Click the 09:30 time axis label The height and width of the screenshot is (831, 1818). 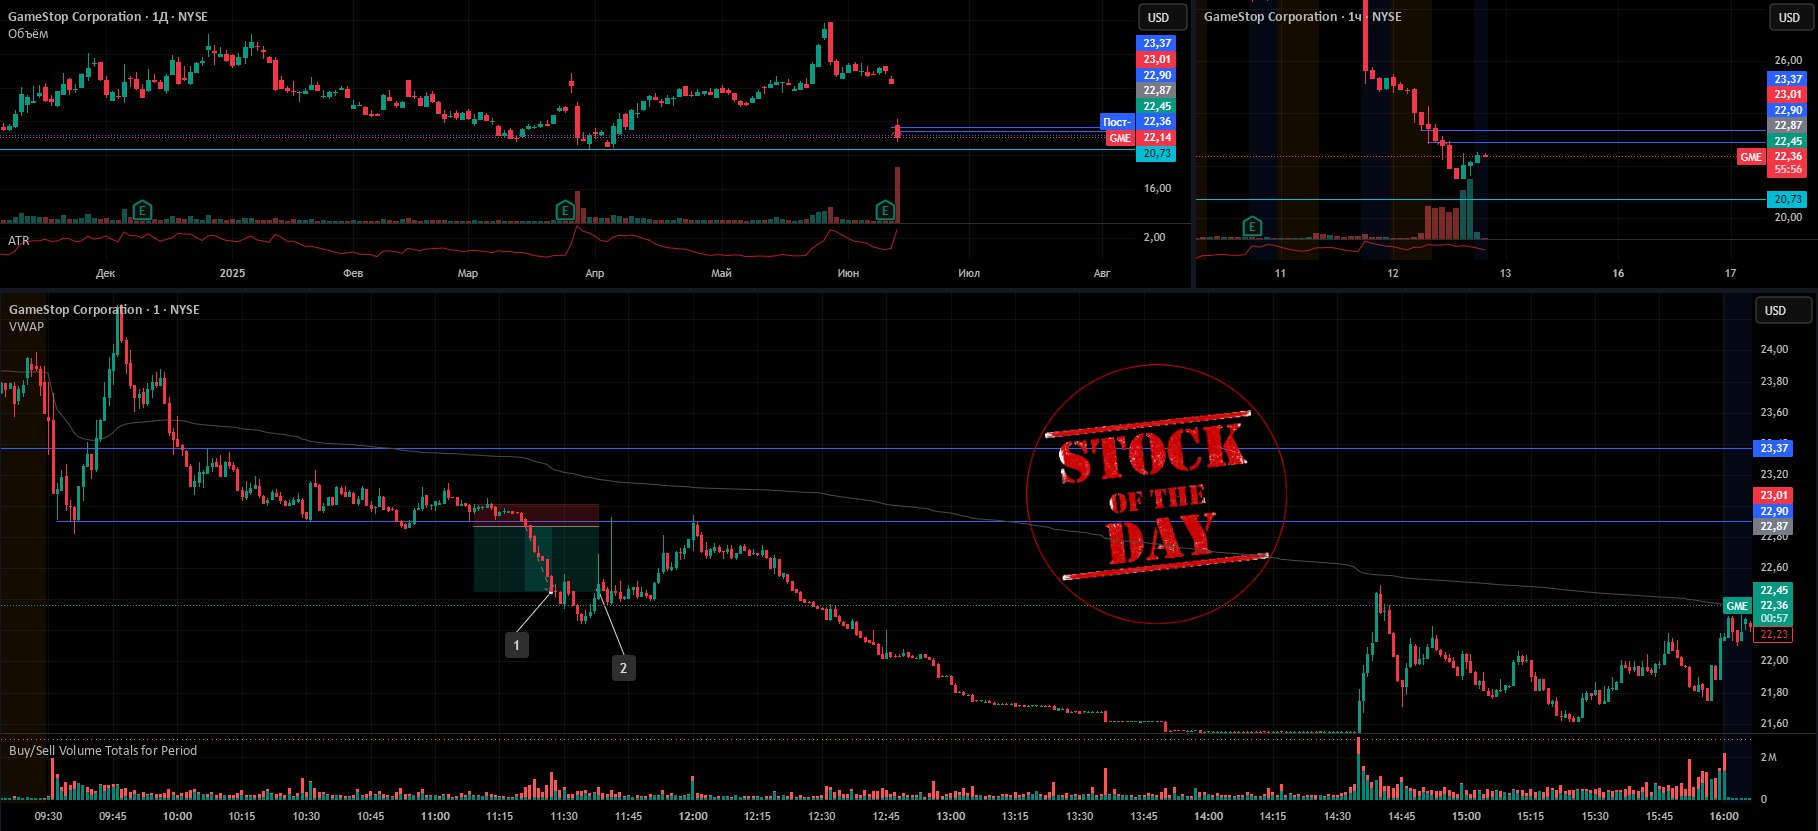click(x=48, y=816)
